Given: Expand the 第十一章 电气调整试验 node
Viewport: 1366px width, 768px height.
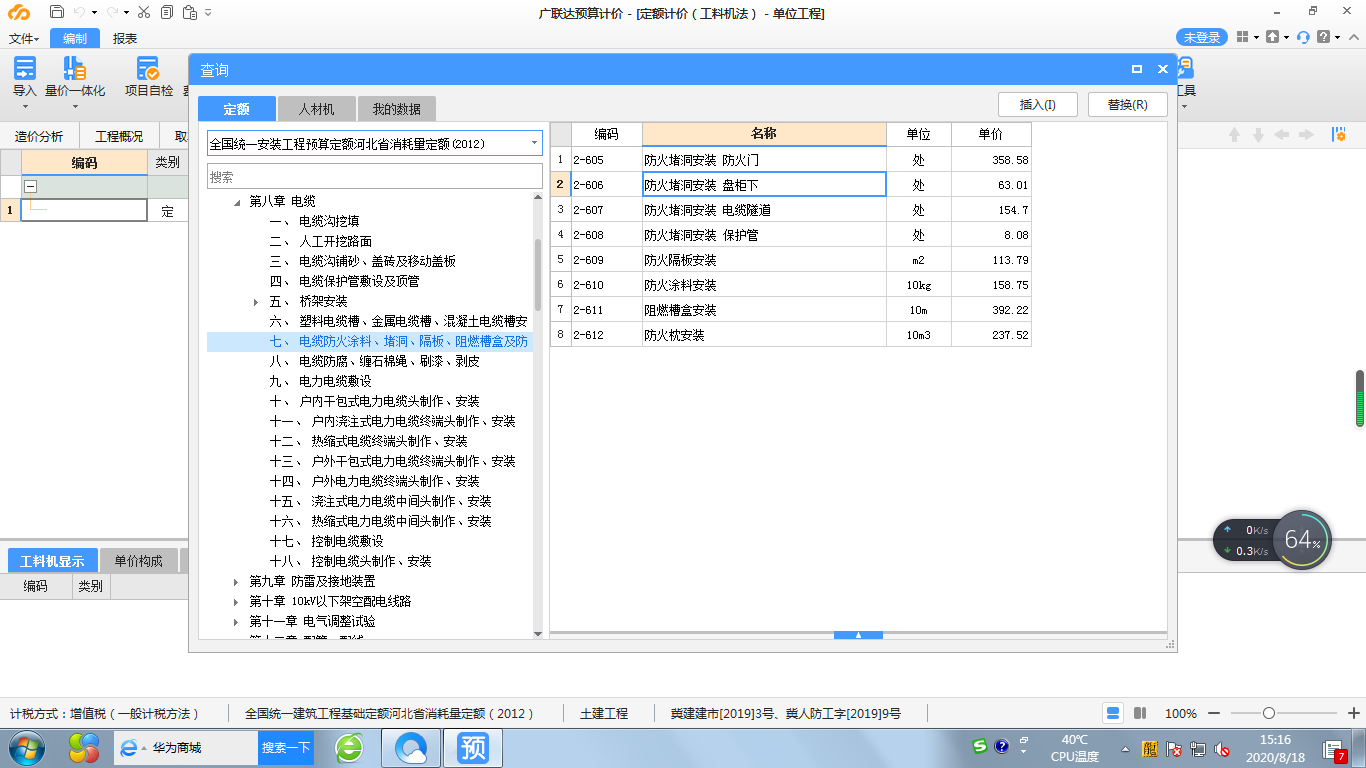Looking at the screenshot, I should point(237,622).
